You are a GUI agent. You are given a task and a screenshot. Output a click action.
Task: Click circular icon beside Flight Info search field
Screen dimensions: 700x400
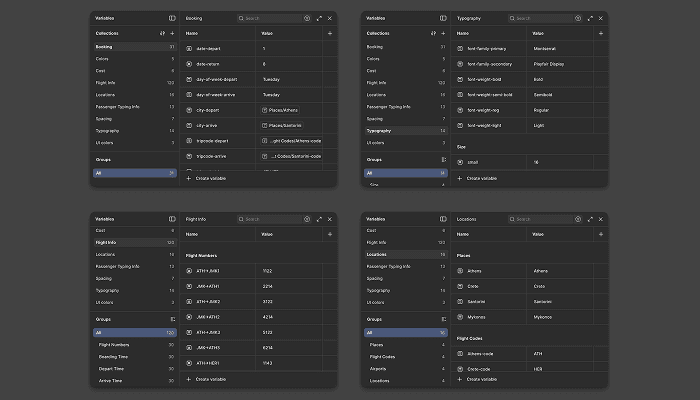pyautogui.click(x=307, y=219)
